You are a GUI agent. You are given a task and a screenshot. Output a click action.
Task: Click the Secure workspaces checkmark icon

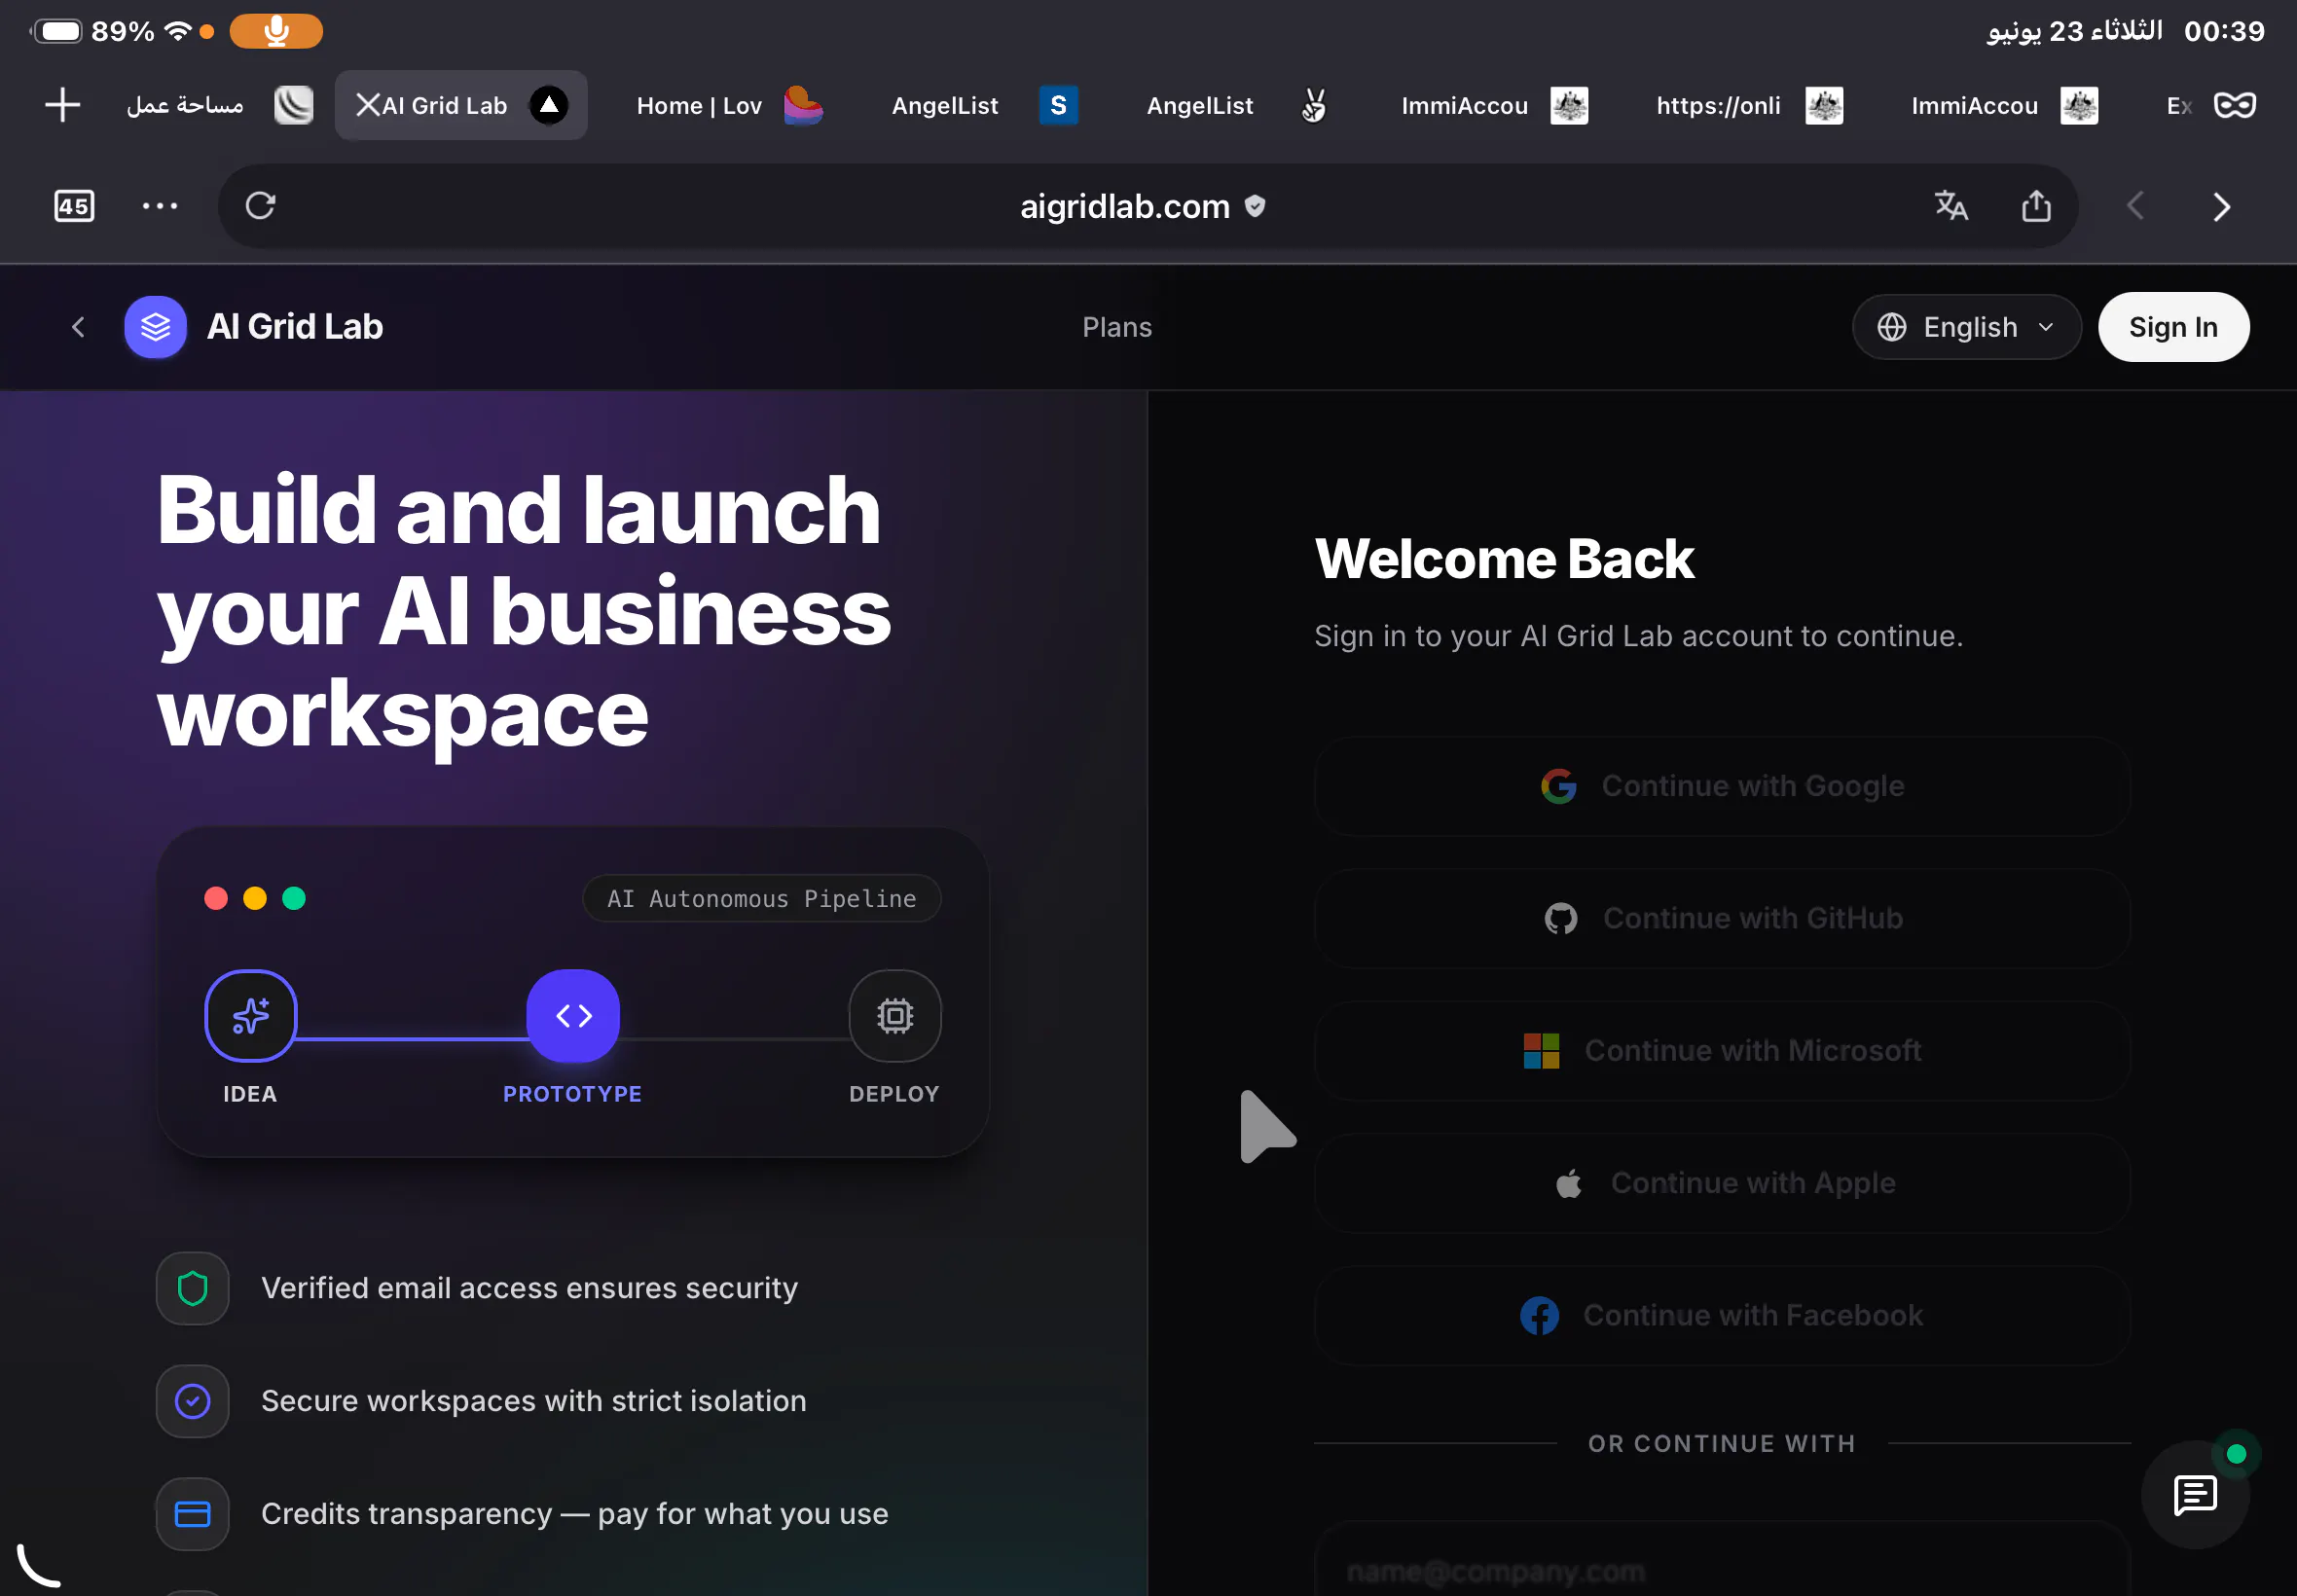(192, 1401)
